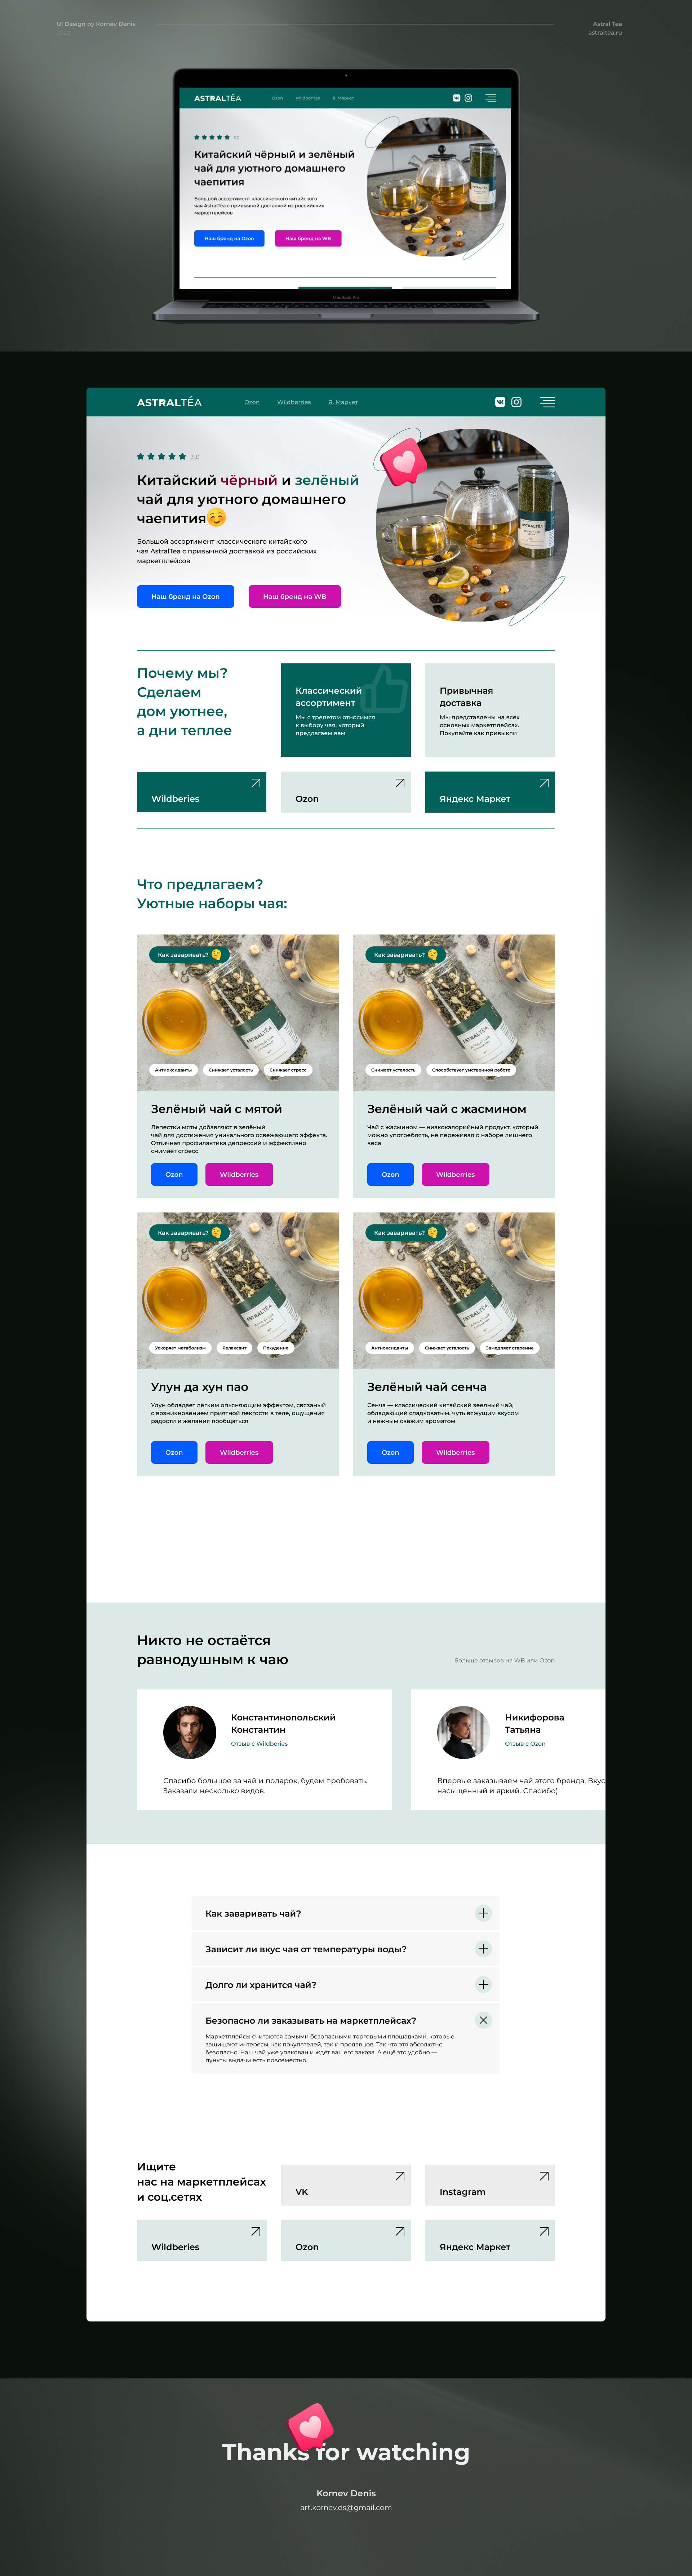Click the arrow icon on the green Wildberries tile
Image resolution: width=692 pixels, height=2576 pixels.
click(x=255, y=783)
